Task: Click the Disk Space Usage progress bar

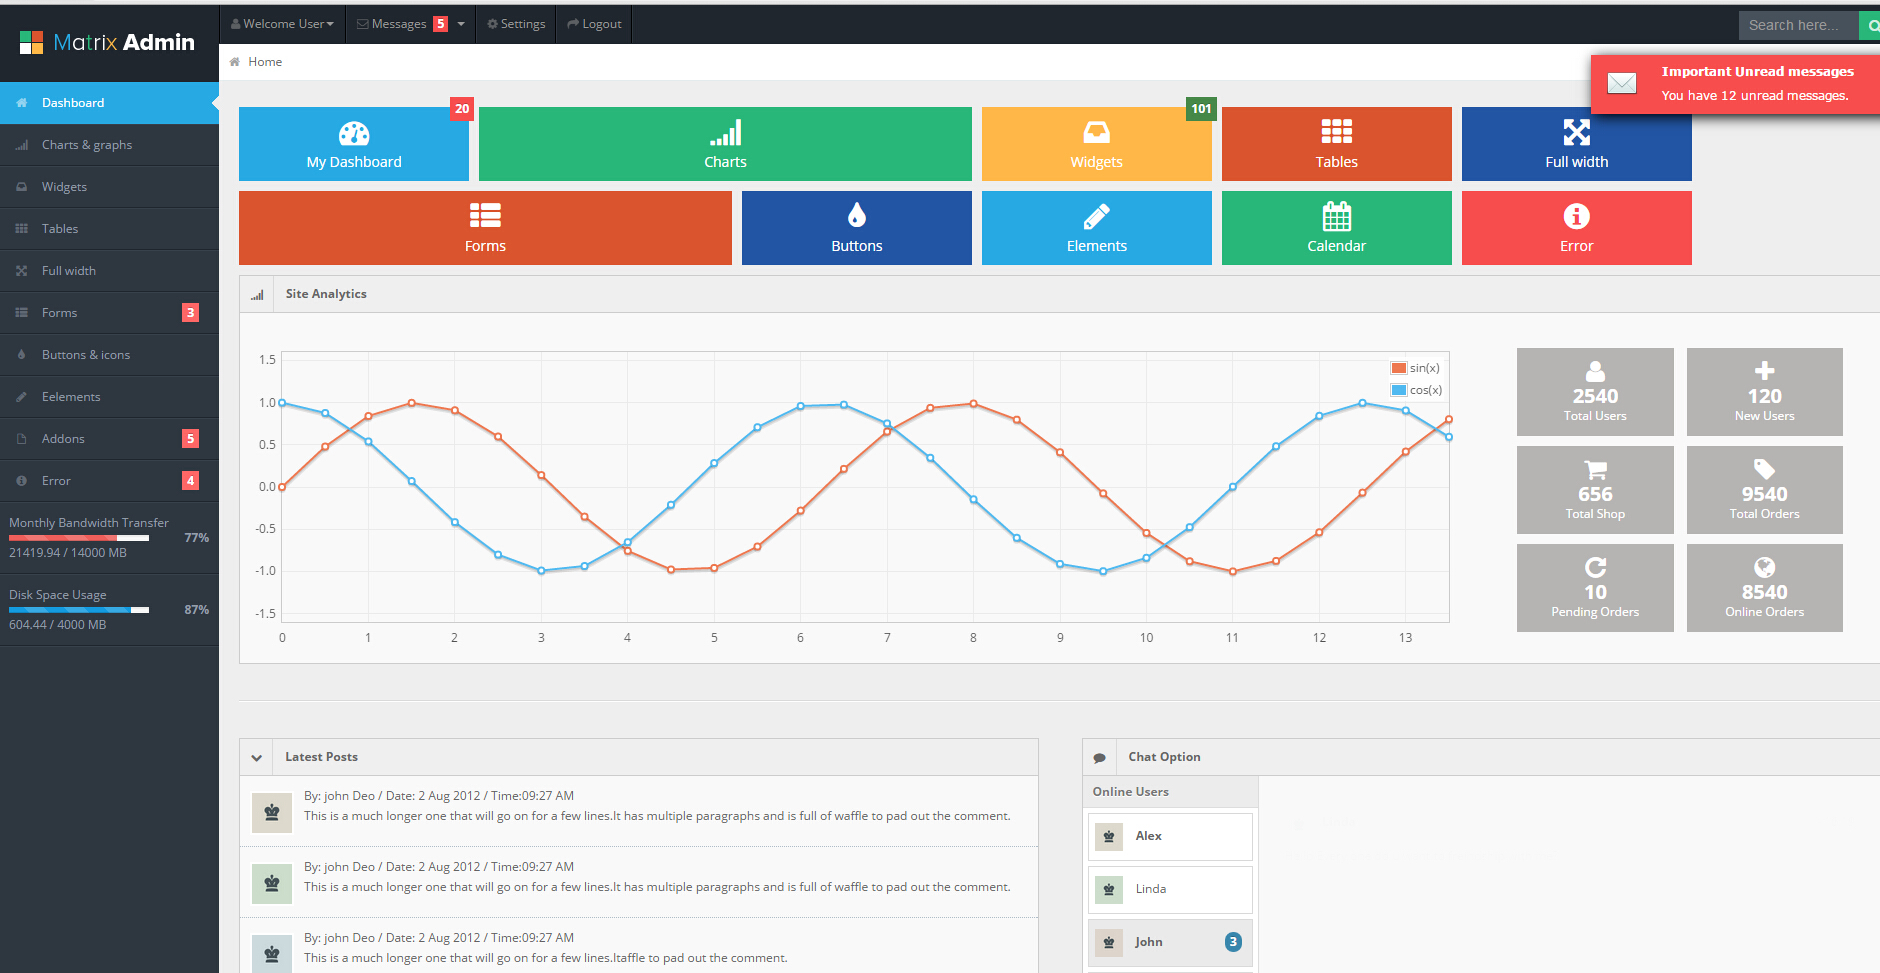Action: point(79,610)
